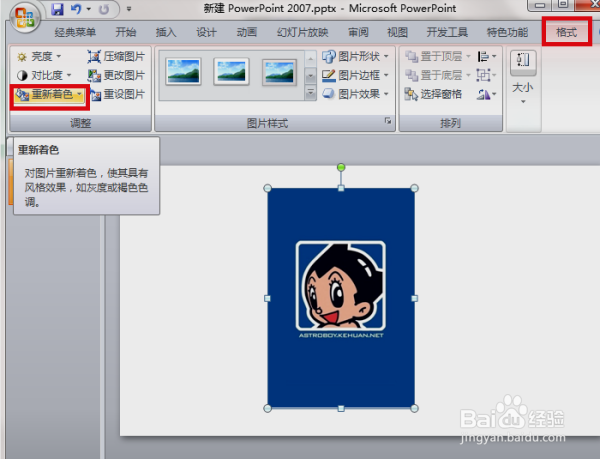Save the presentation with the floppy icon

point(57,9)
